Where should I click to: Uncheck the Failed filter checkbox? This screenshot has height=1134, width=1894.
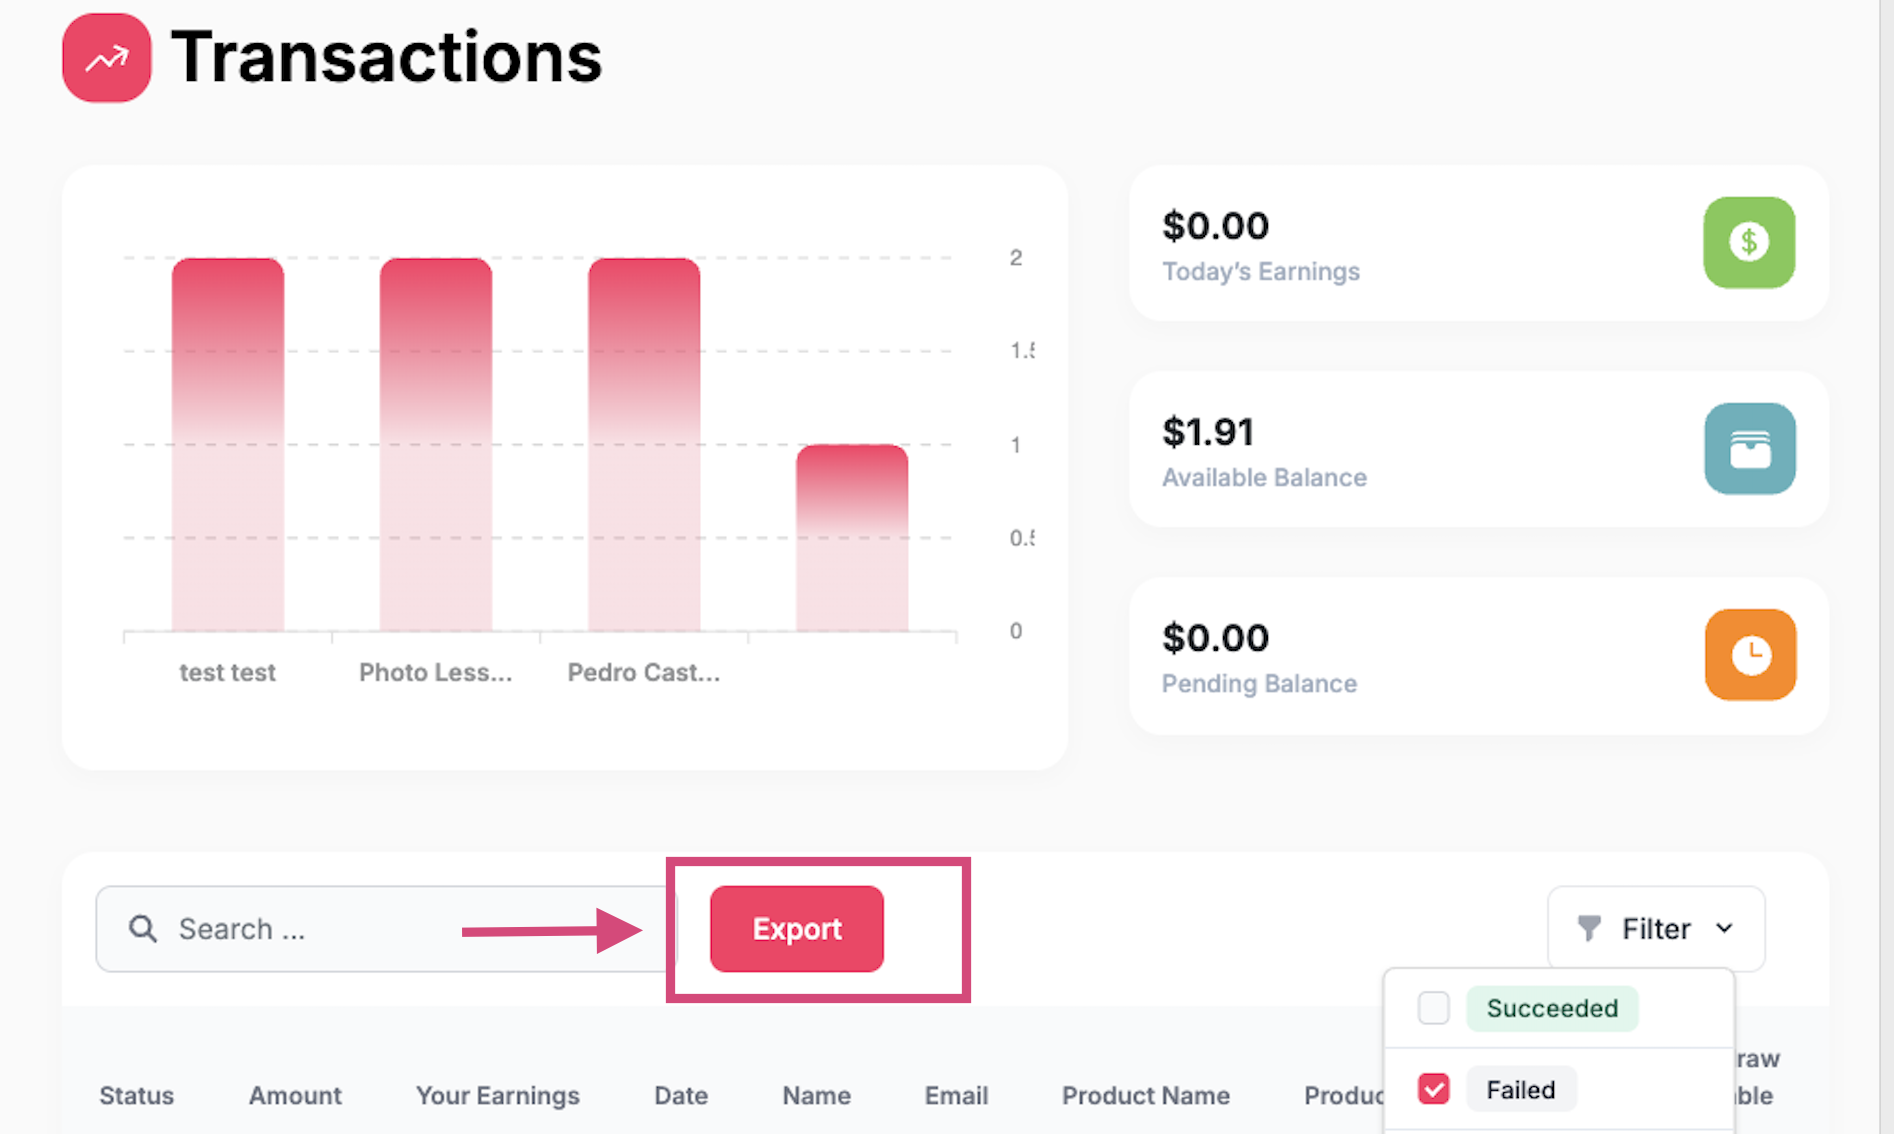(1433, 1089)
